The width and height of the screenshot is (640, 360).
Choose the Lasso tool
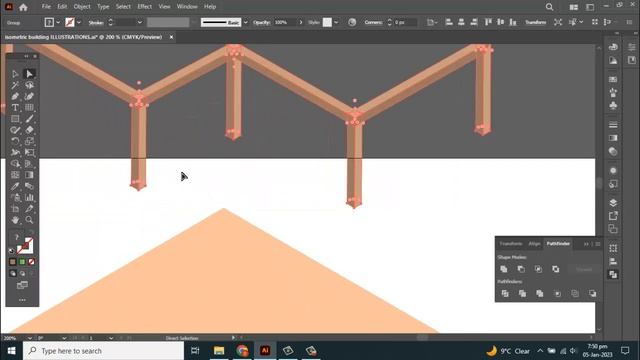point(29,85)
